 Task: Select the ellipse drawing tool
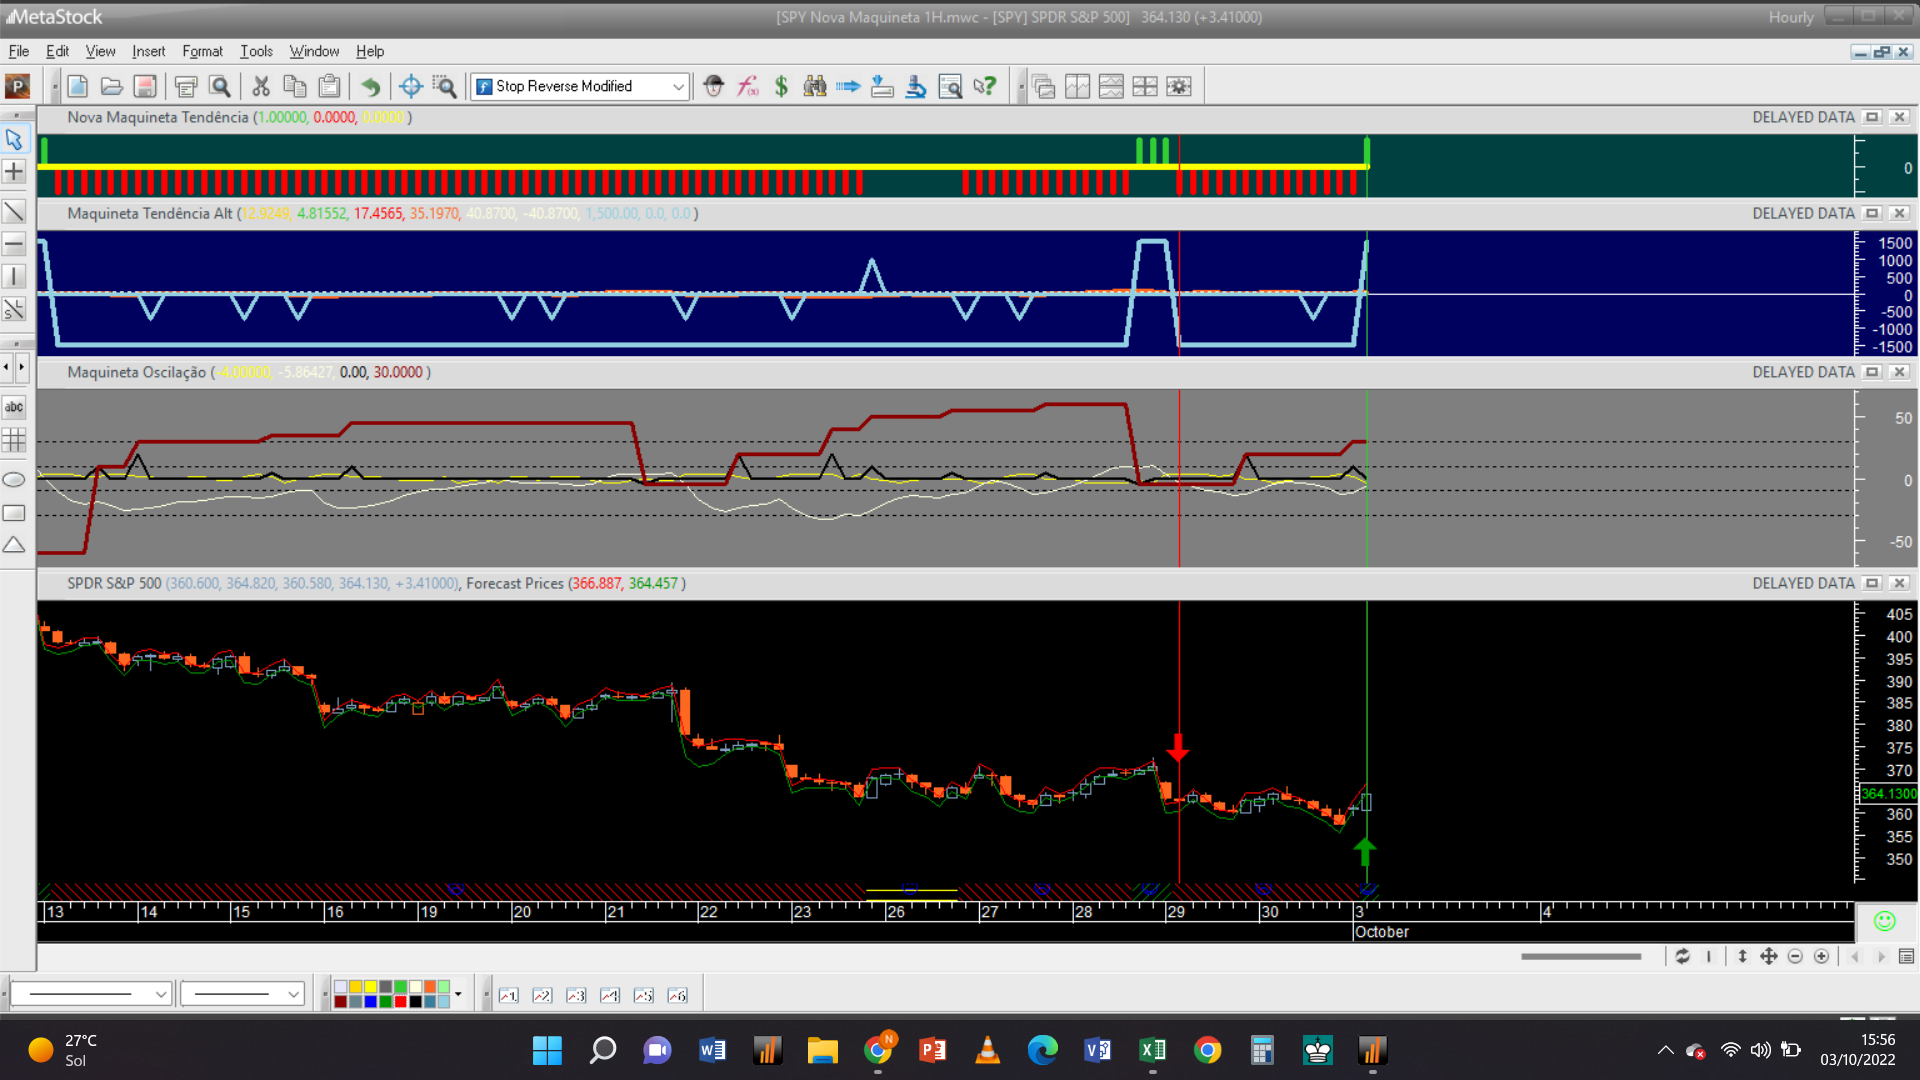coord(14,480)
